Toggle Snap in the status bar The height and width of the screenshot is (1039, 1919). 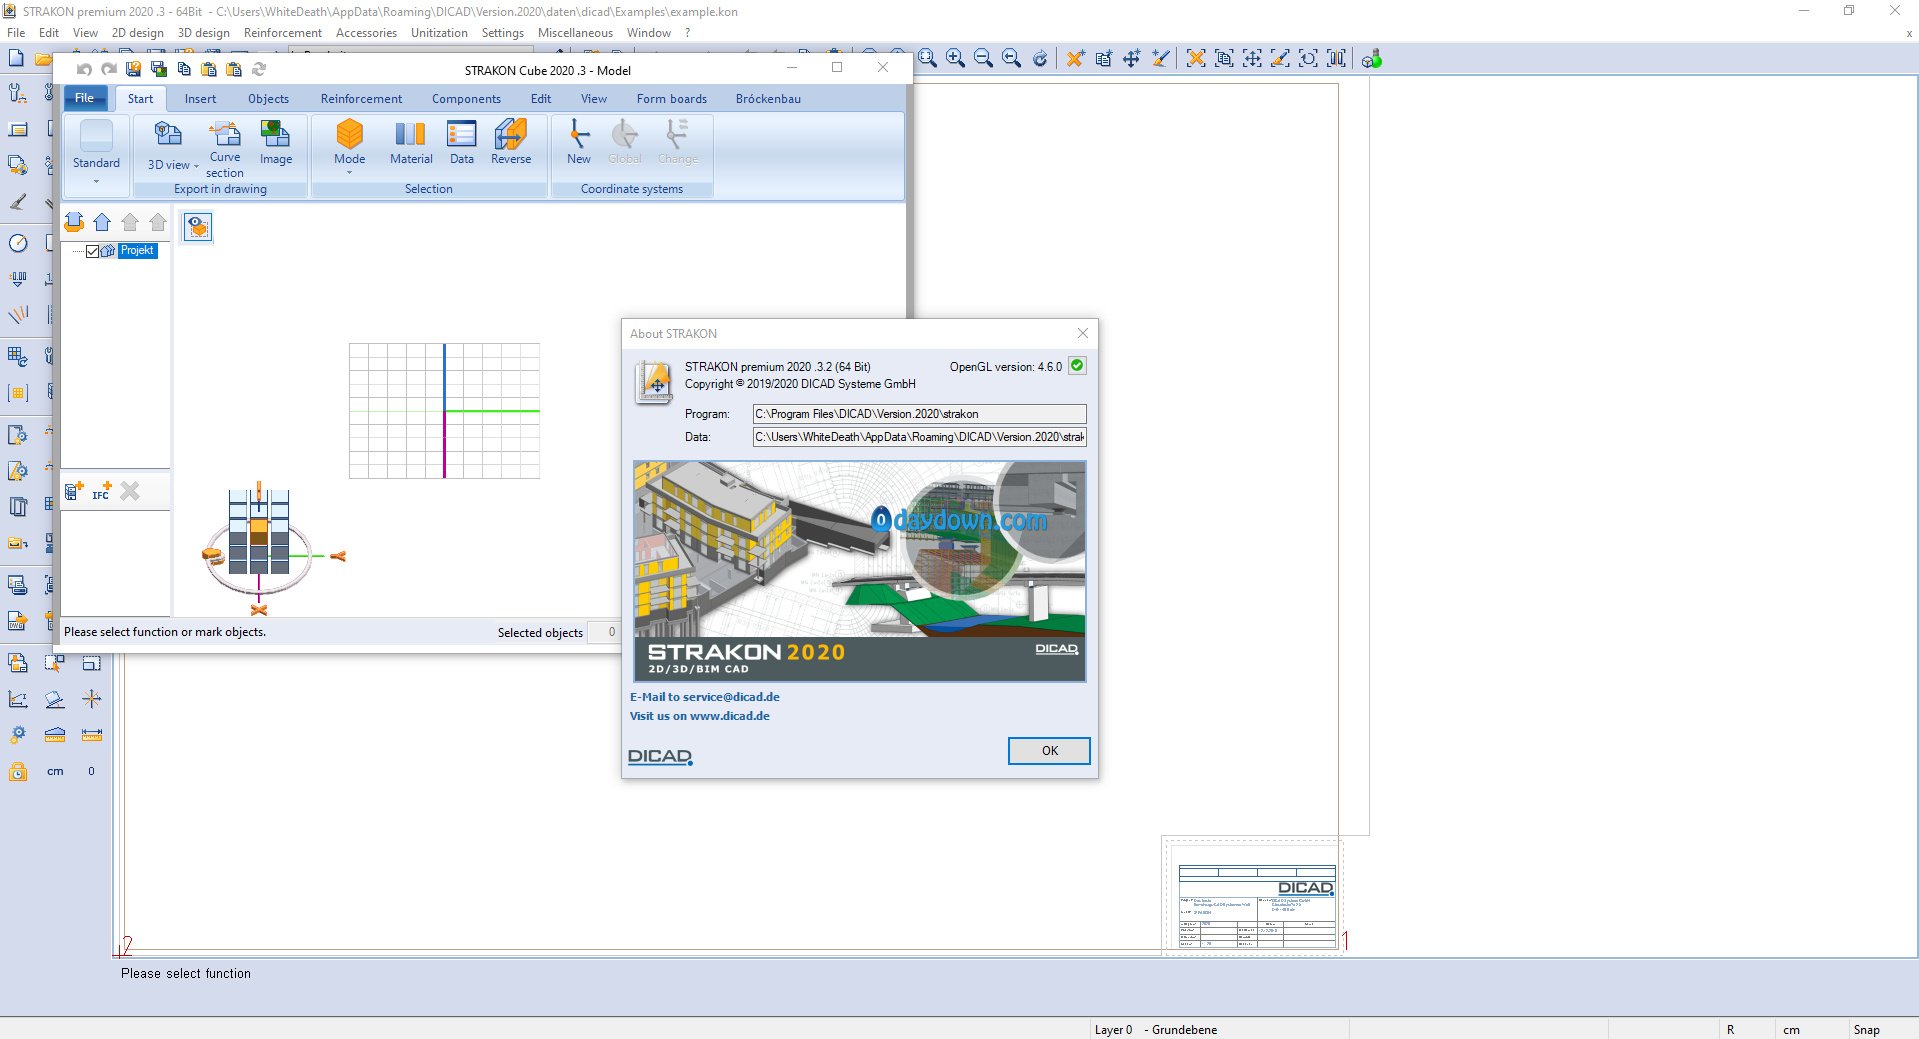1866,1029
